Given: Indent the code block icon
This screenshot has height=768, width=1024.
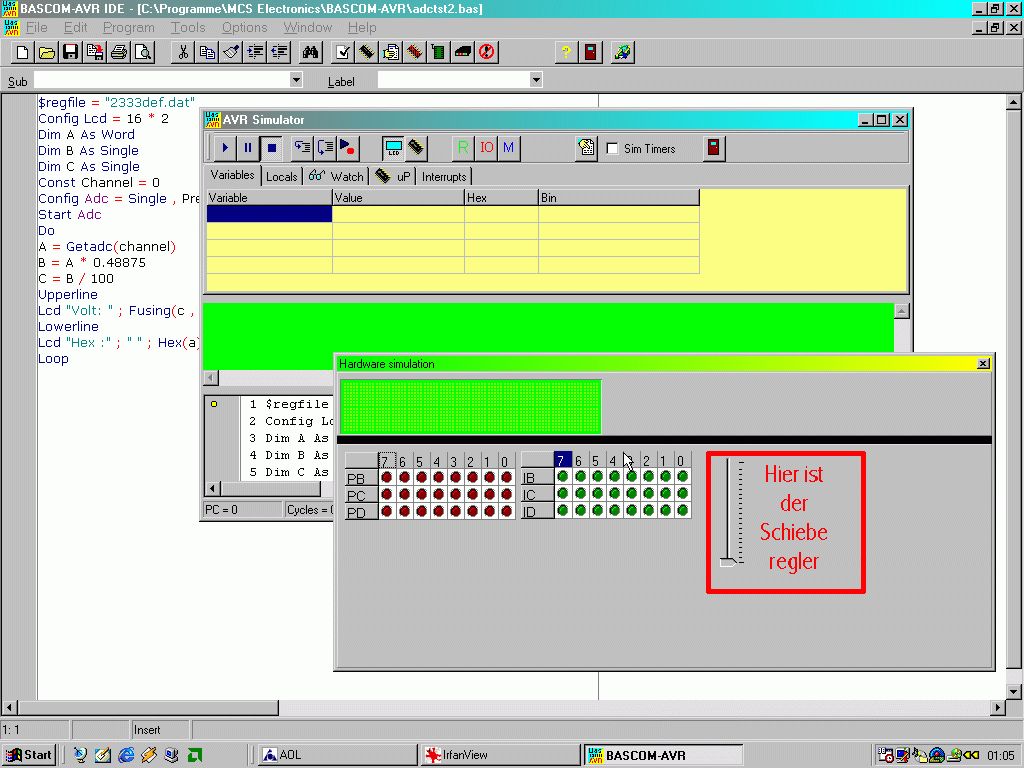Looking at the screenshot, I should coord(255,52).
